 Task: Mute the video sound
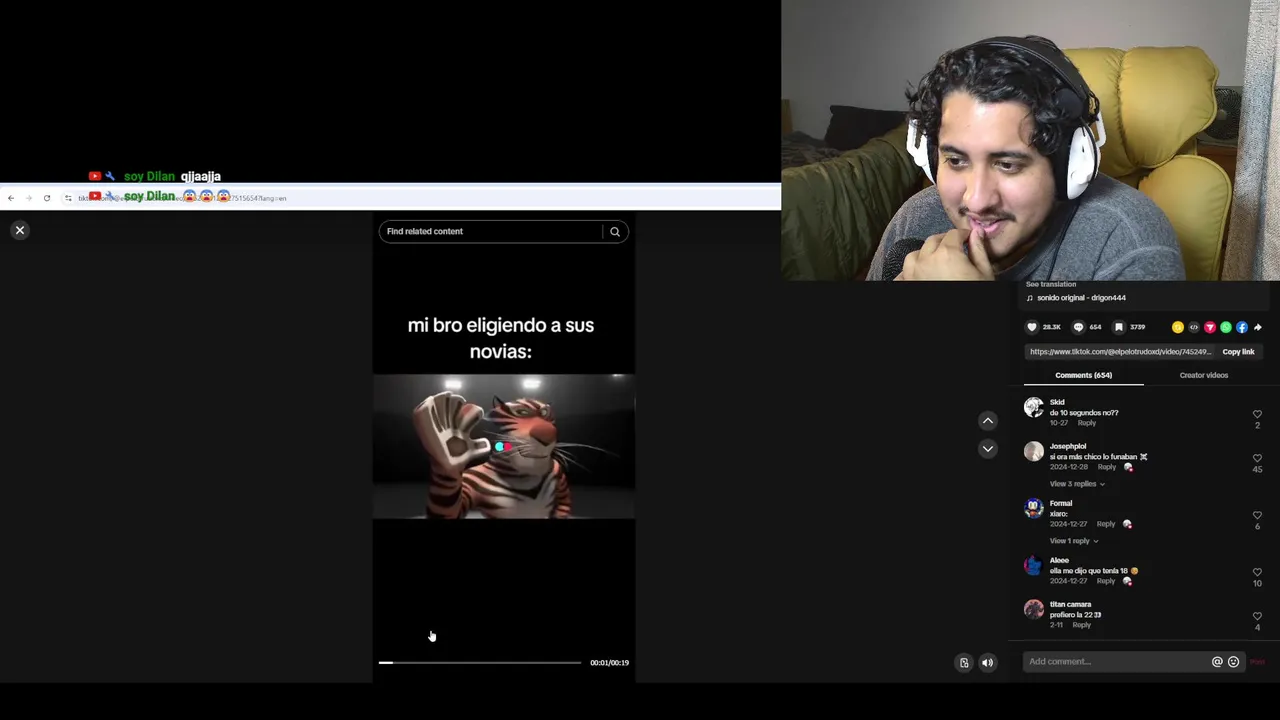987,663
